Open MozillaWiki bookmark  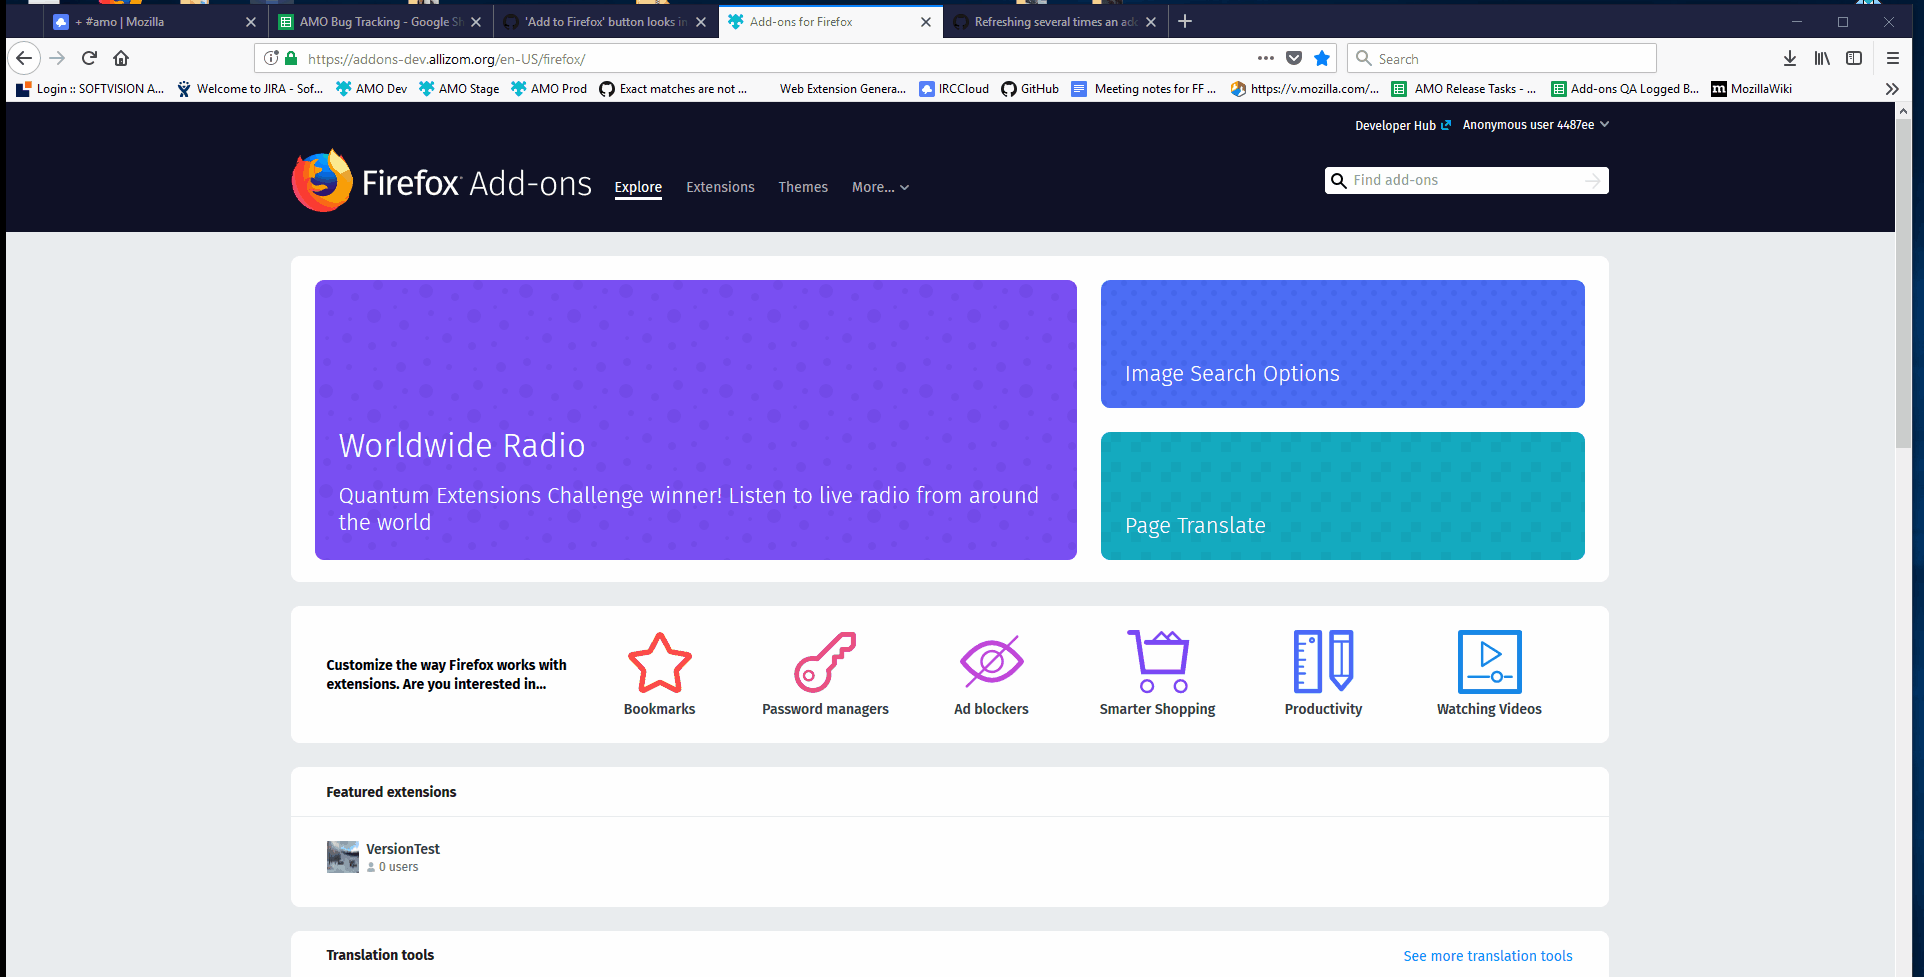[x=1751, y=89]
